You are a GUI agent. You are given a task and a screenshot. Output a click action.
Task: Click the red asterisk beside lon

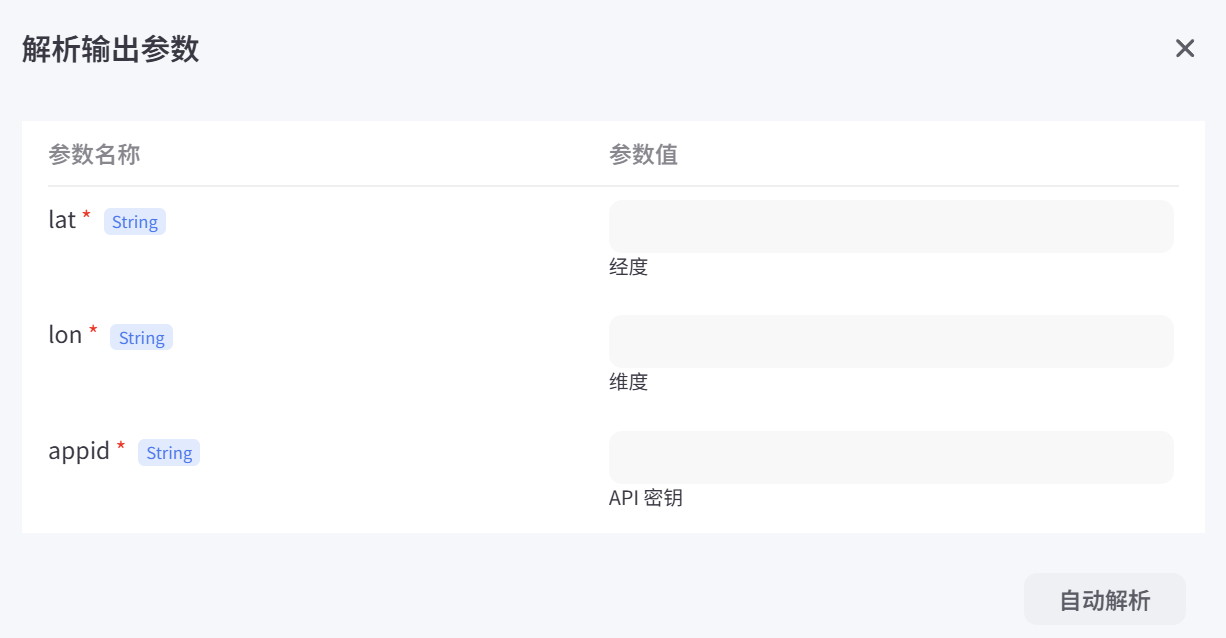click(92, 330)
